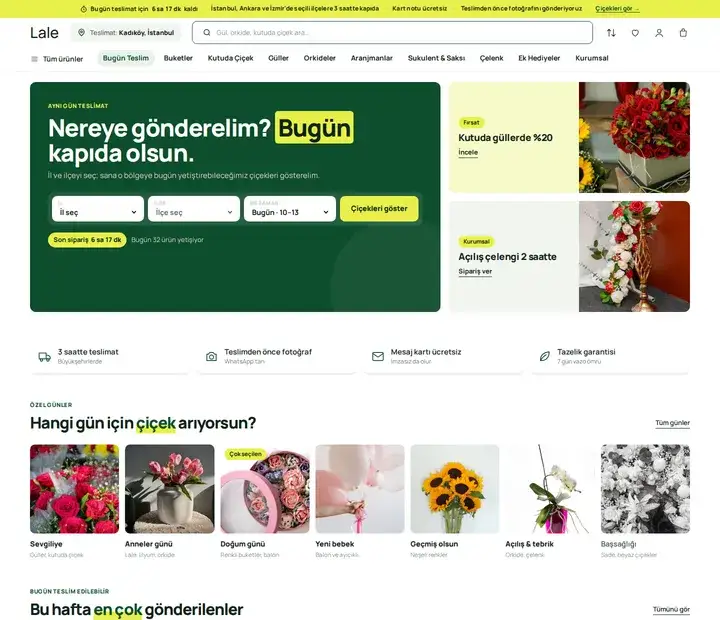The image size is (720, 620).
Task: Click 'Bugün 32 ürün yetişiyor' text
Action: coord(167,240)
